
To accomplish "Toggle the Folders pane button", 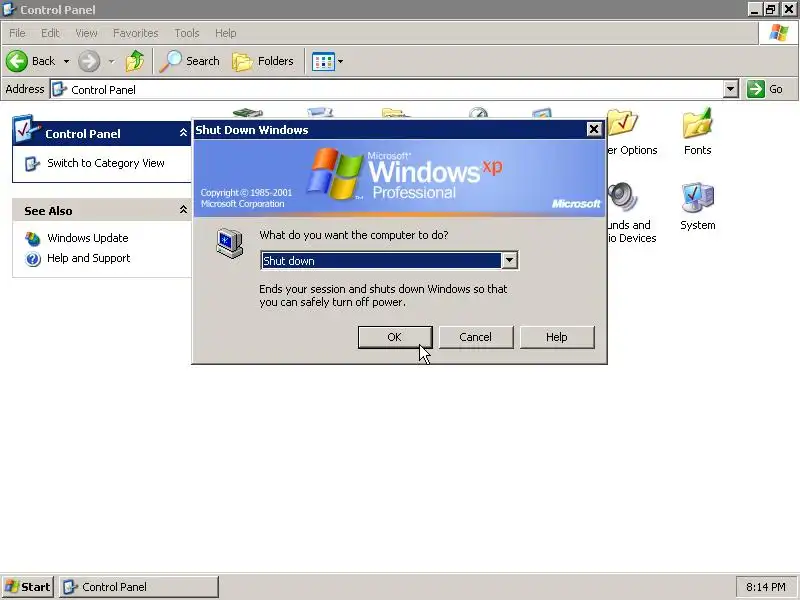I will click(263, 61).
